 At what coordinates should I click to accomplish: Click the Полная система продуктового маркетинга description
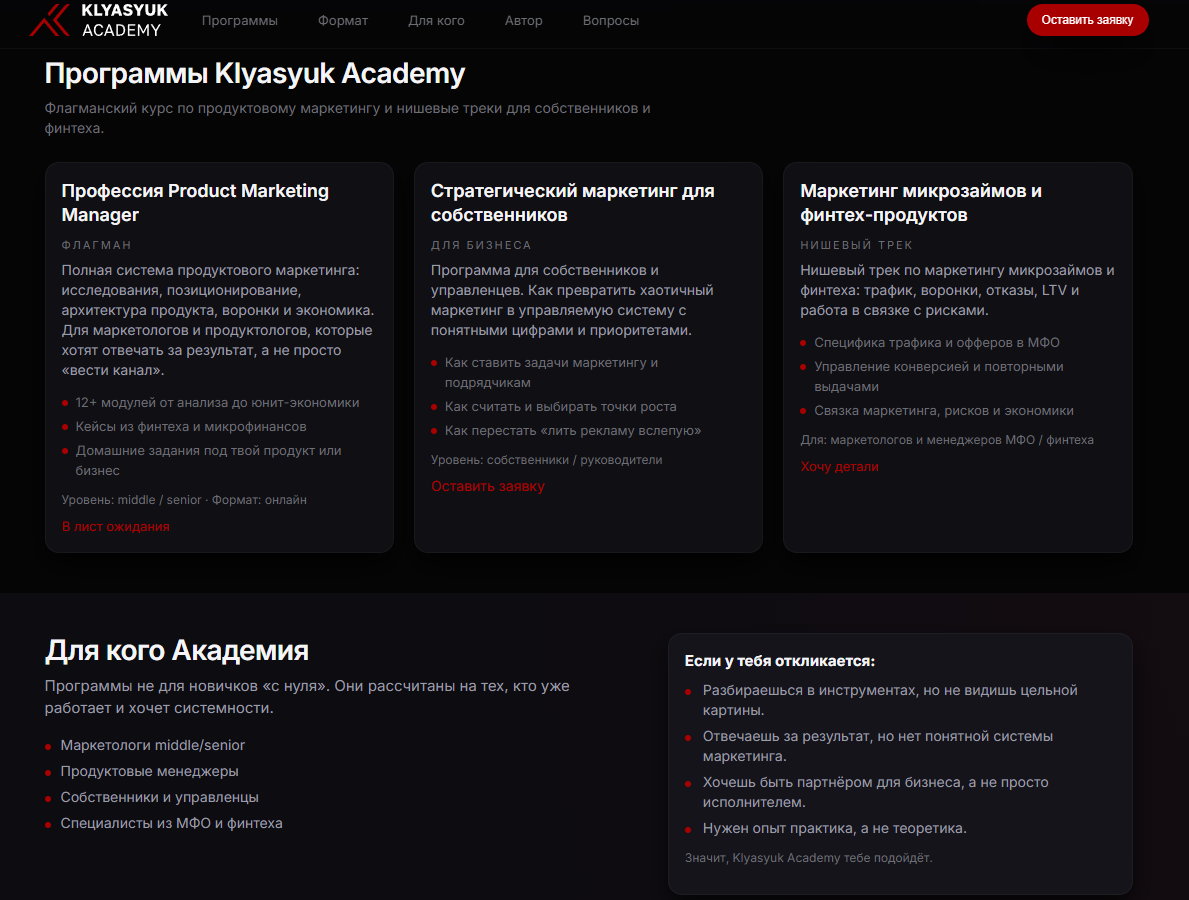pos(218,320)
